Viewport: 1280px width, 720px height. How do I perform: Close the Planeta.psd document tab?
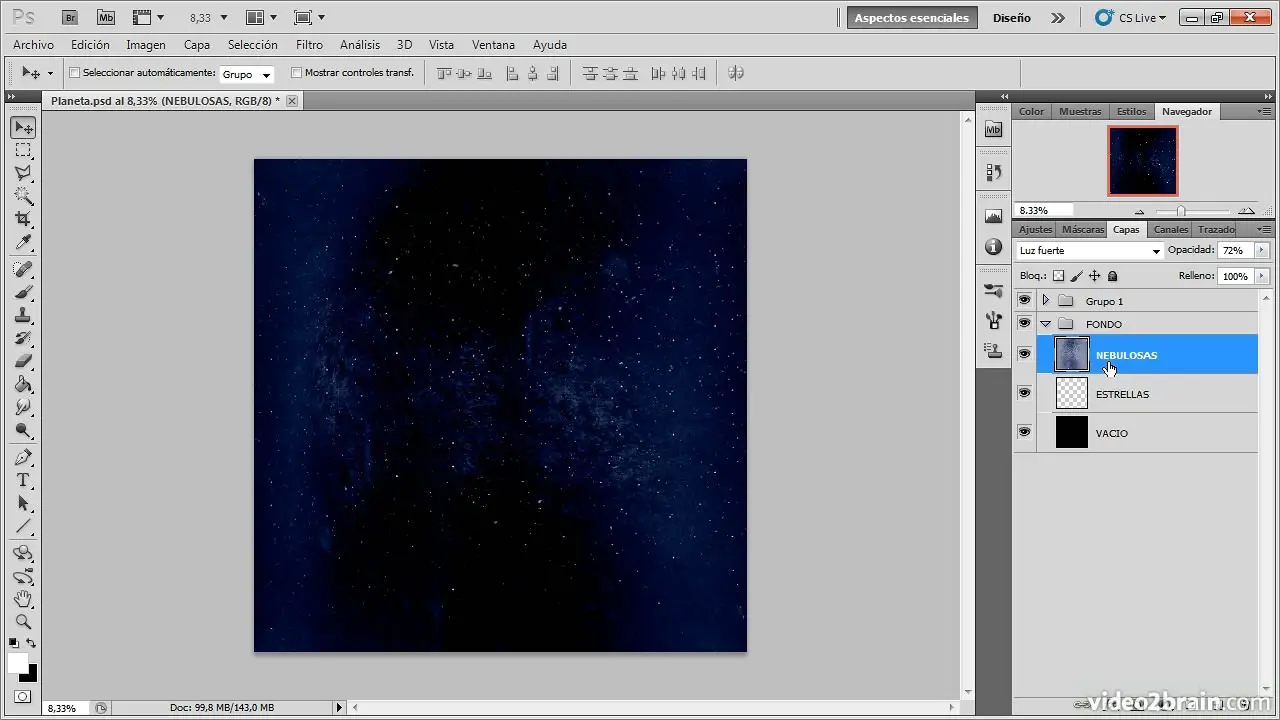(292, 101)
